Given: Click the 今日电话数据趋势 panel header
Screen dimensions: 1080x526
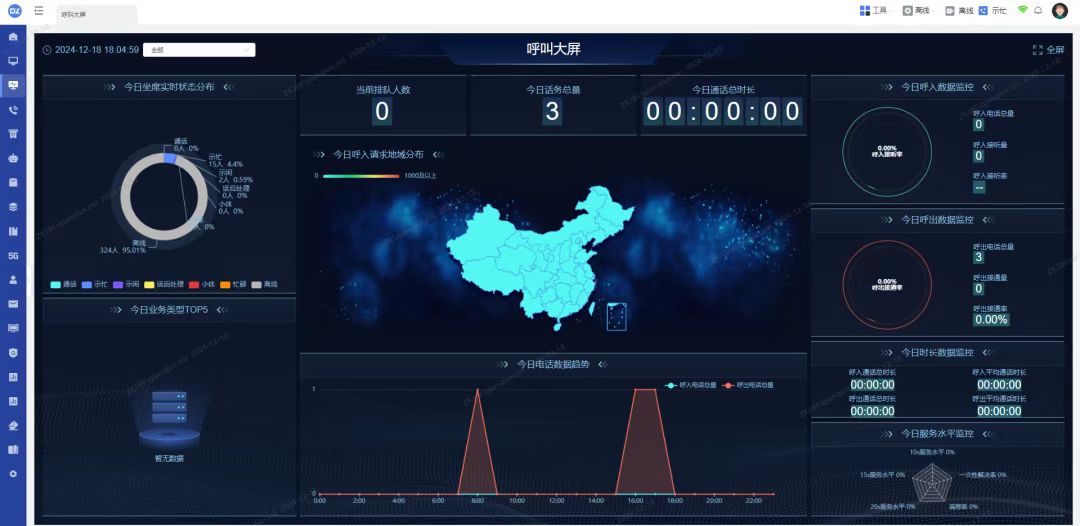Looking at the screenshot, I should click(x=553, y=364).
